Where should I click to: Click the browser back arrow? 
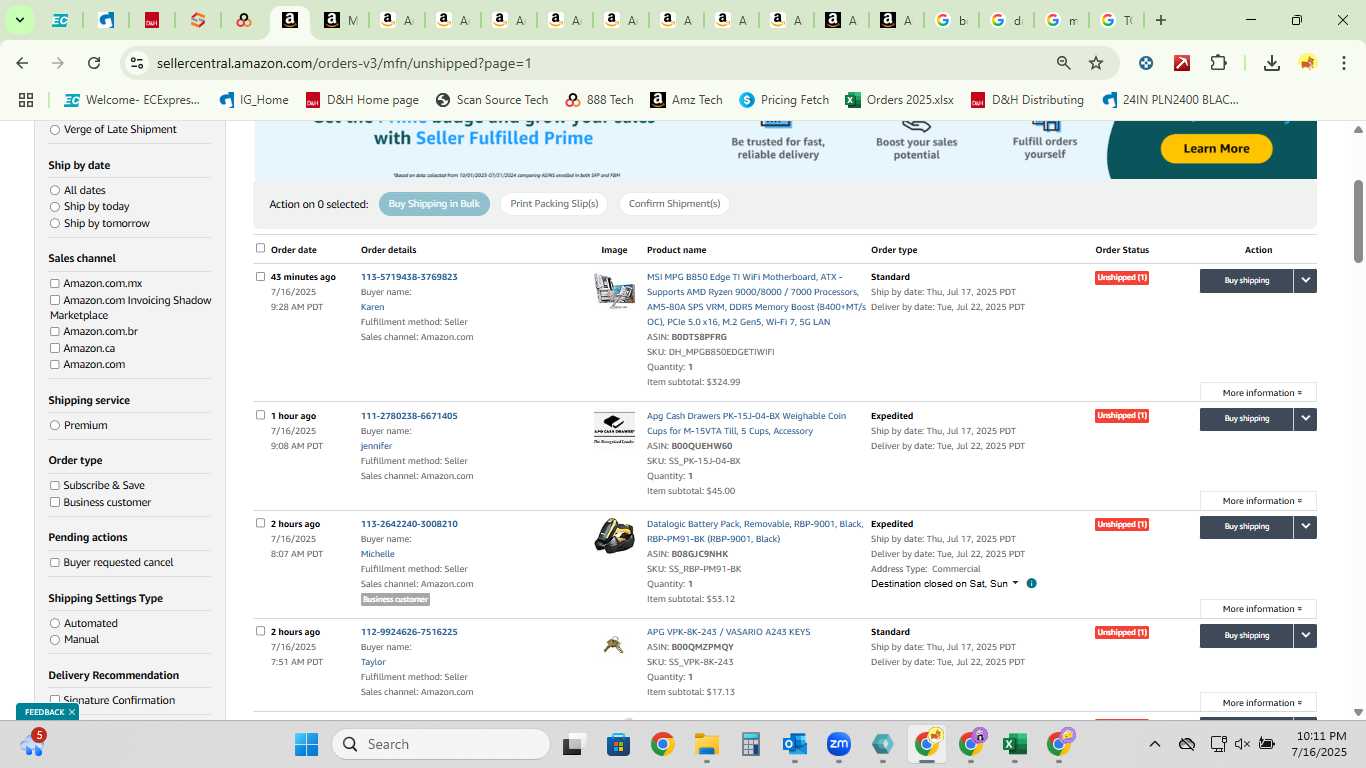22,63
